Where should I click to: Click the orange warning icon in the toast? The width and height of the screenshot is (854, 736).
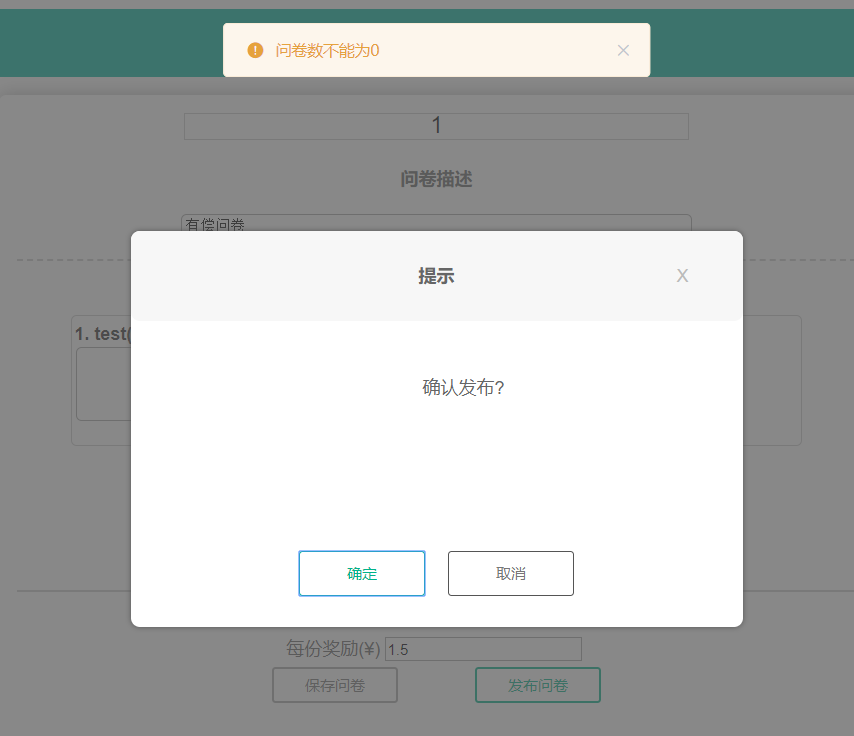[255, 50]
